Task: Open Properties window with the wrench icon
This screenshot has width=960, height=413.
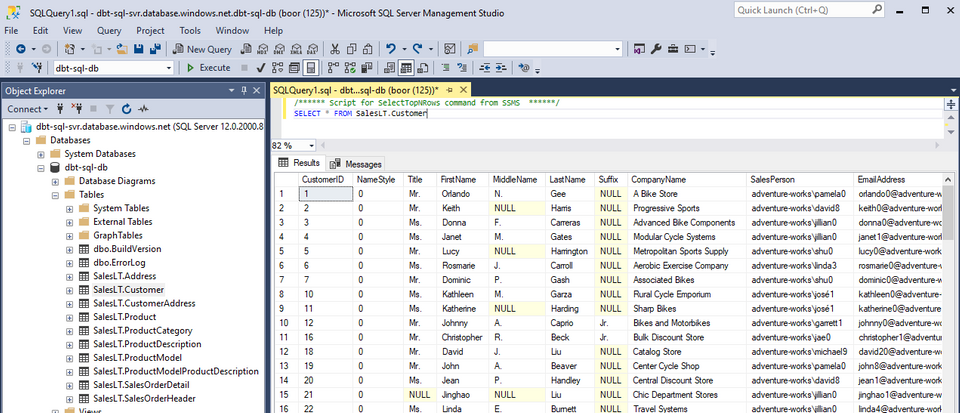Action: click(656, 48)
